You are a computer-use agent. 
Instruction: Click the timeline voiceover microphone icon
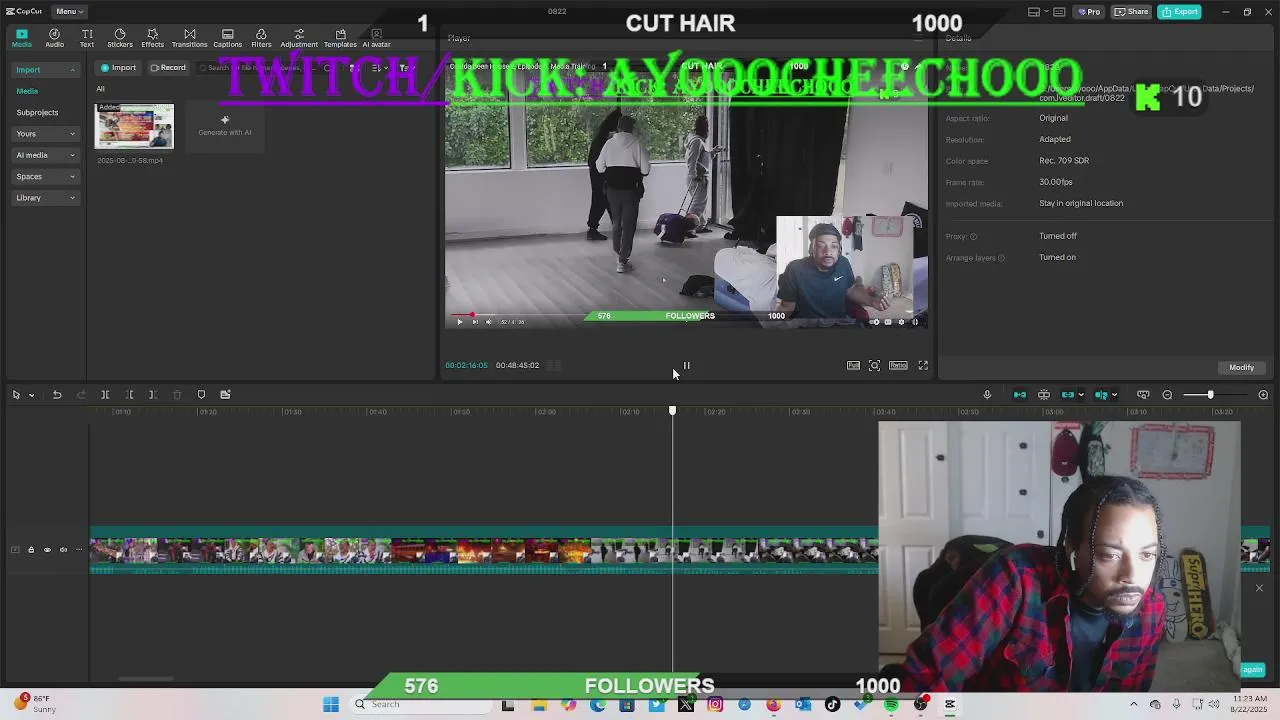pos(987,395)
